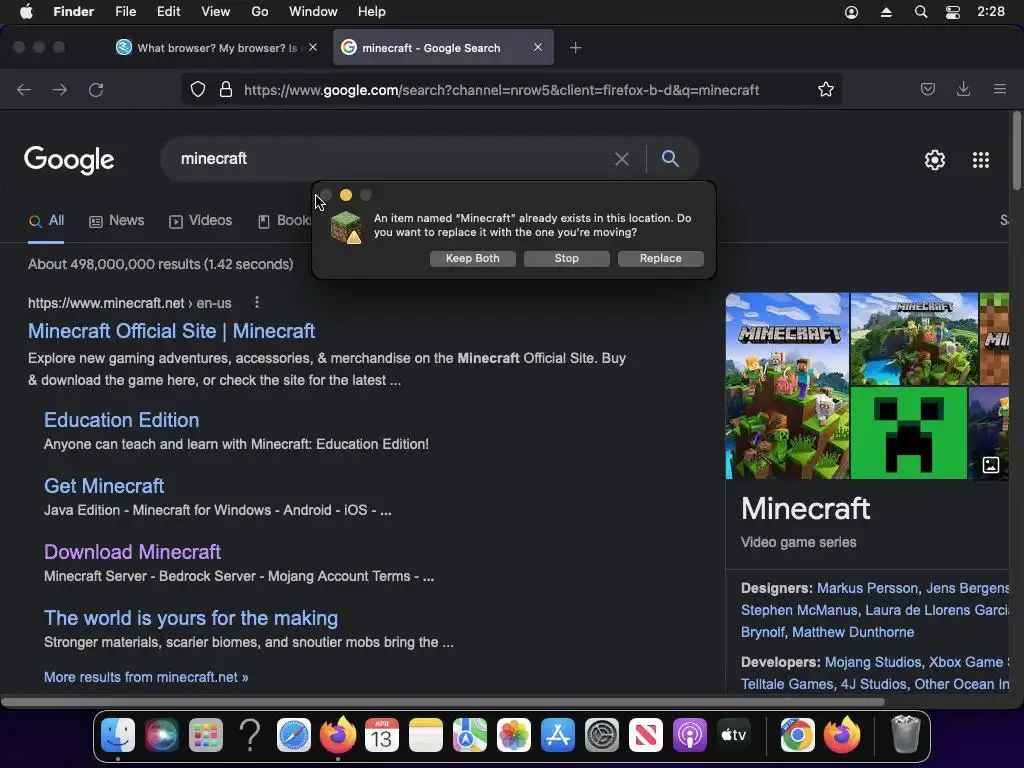Open Finder from the Dock
The height and width of the screenshot is (768, 1024).
point(118,735)
